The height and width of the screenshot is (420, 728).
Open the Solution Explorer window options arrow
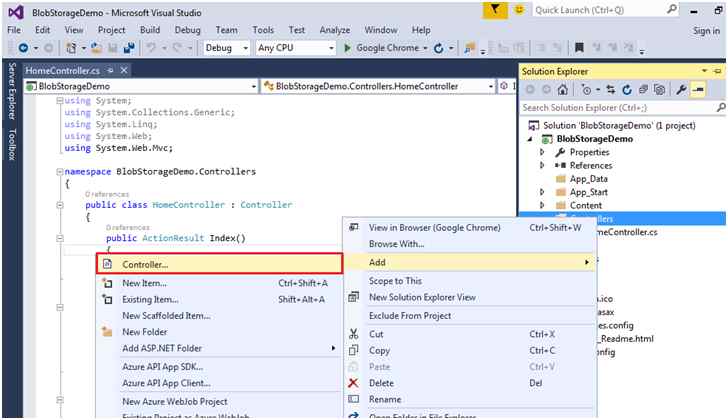(704, 71)
